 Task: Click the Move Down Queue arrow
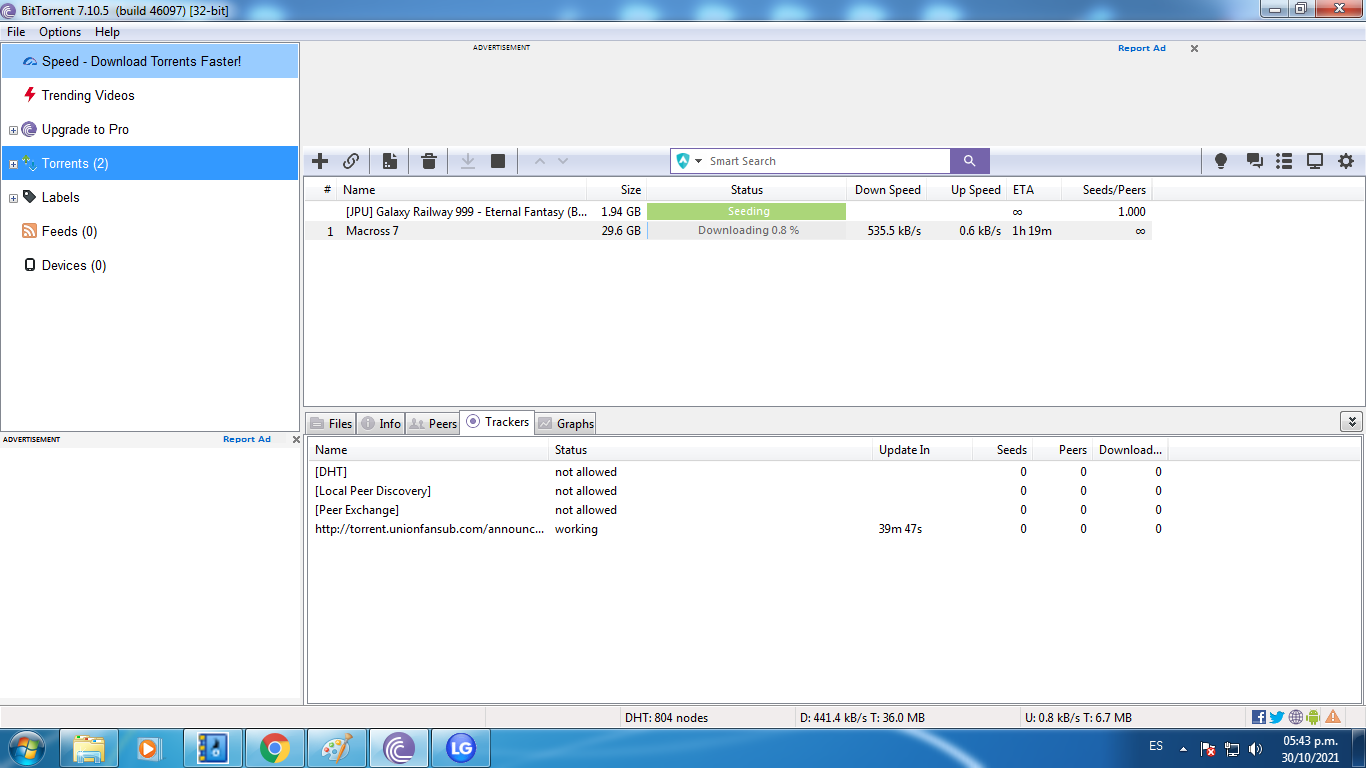pos(563,161)
